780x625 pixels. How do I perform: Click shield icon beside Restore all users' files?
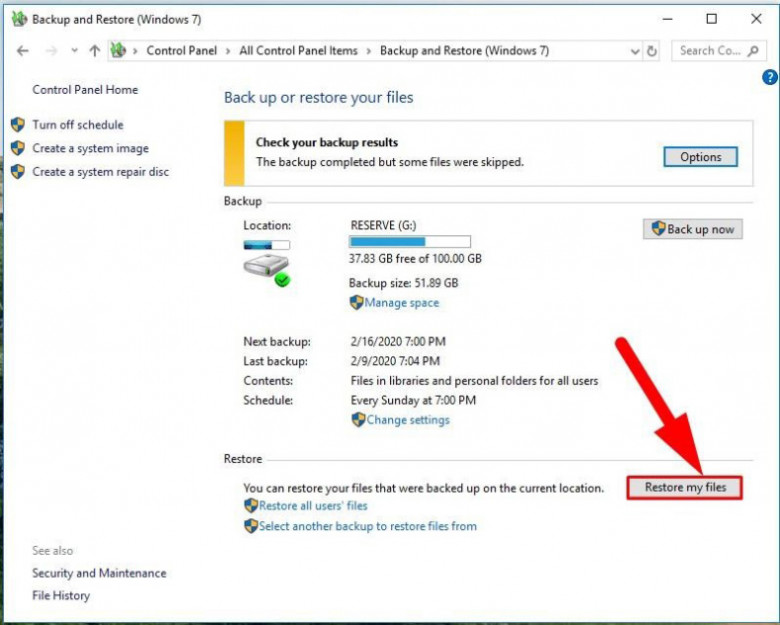pos(251,506)
